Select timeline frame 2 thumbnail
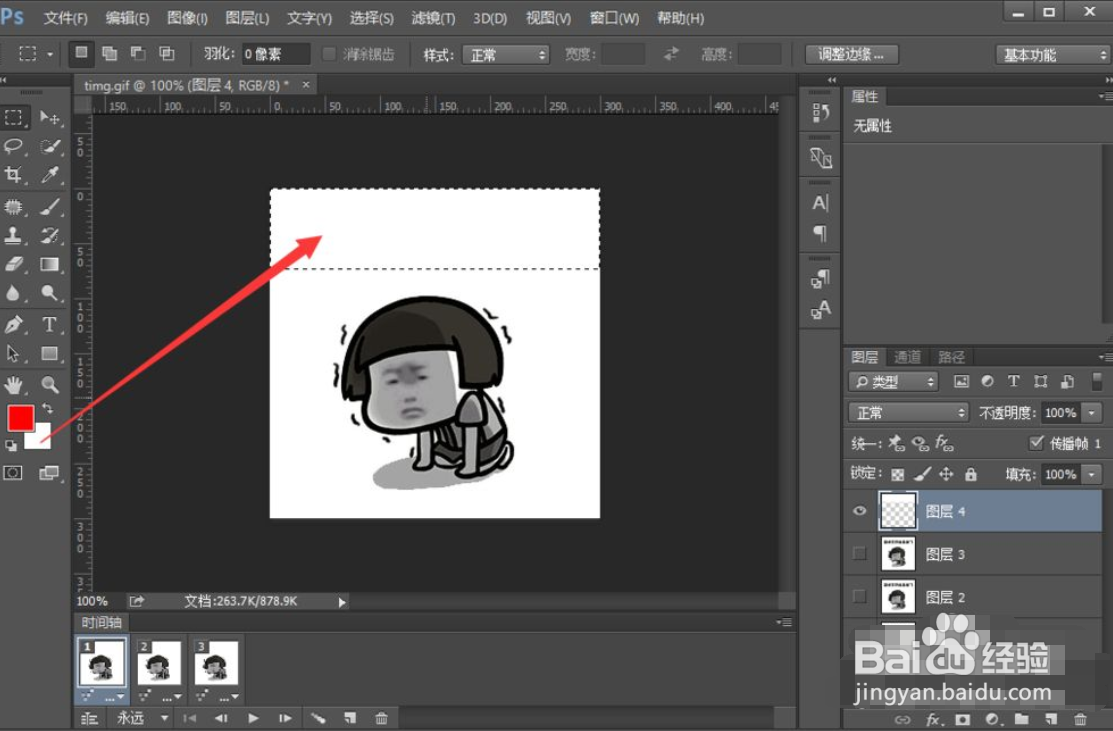The image size is (1113, 731). (x=159, y=664)
